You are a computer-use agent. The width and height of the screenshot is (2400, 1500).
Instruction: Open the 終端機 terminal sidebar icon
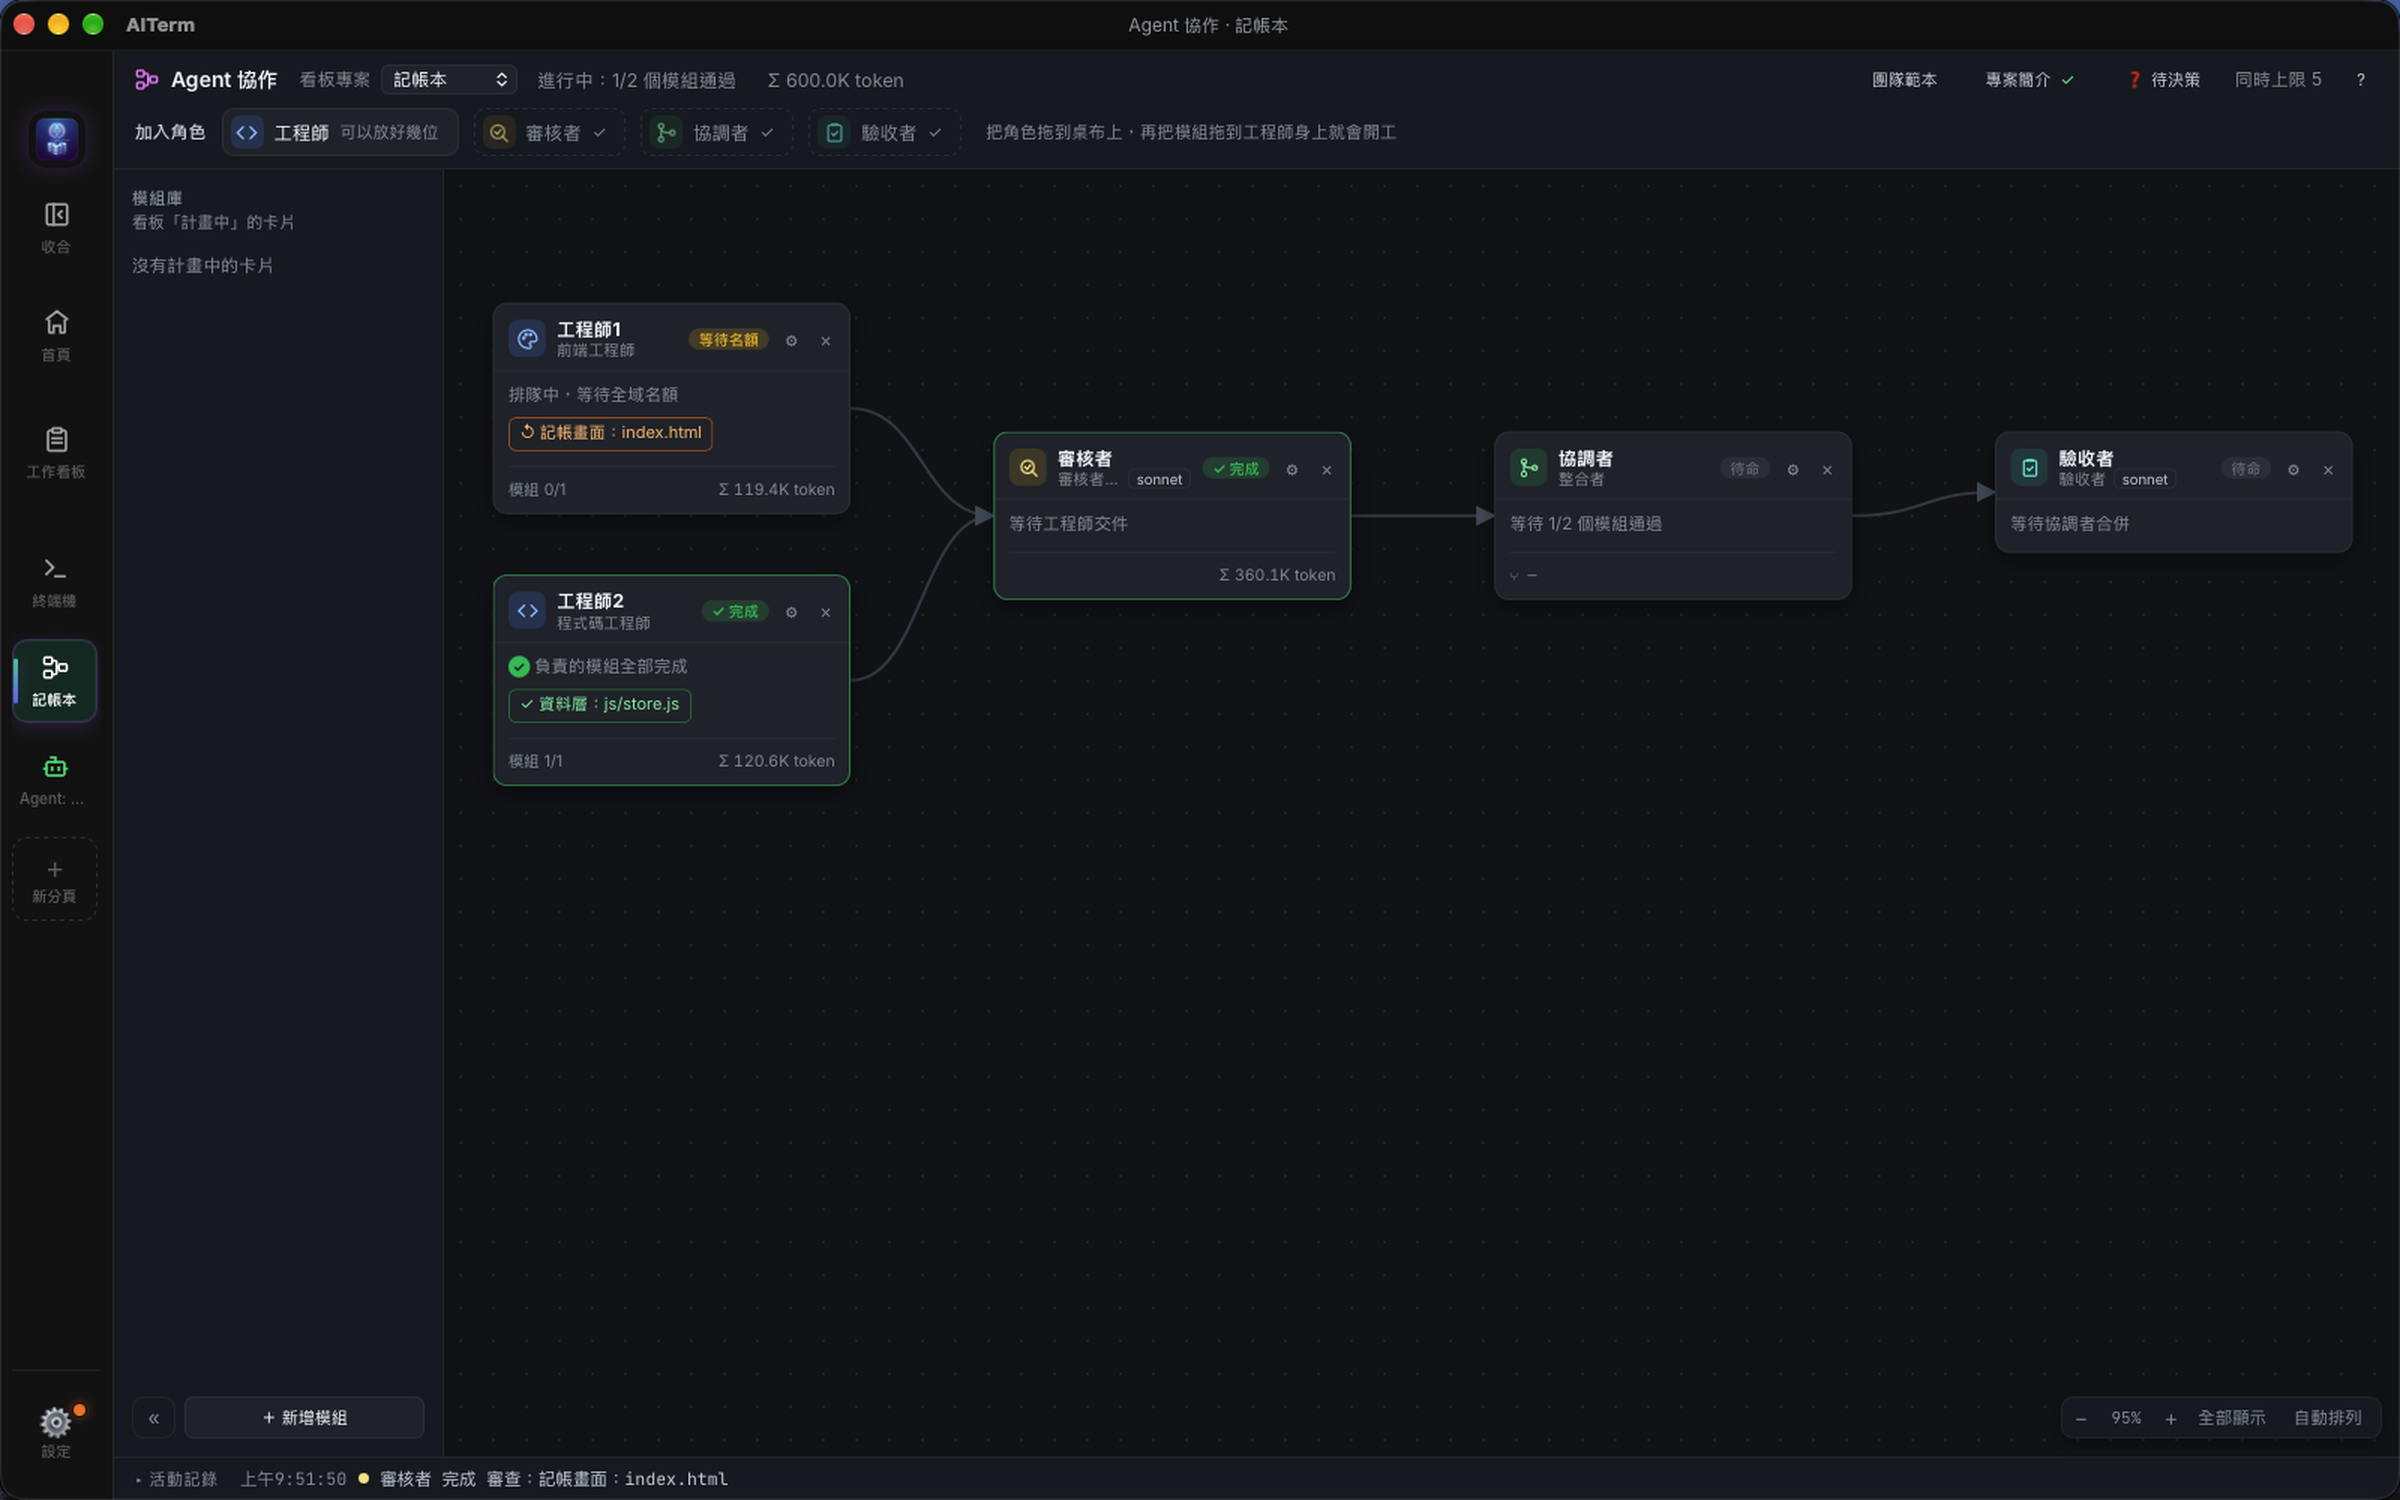(56, 582)
